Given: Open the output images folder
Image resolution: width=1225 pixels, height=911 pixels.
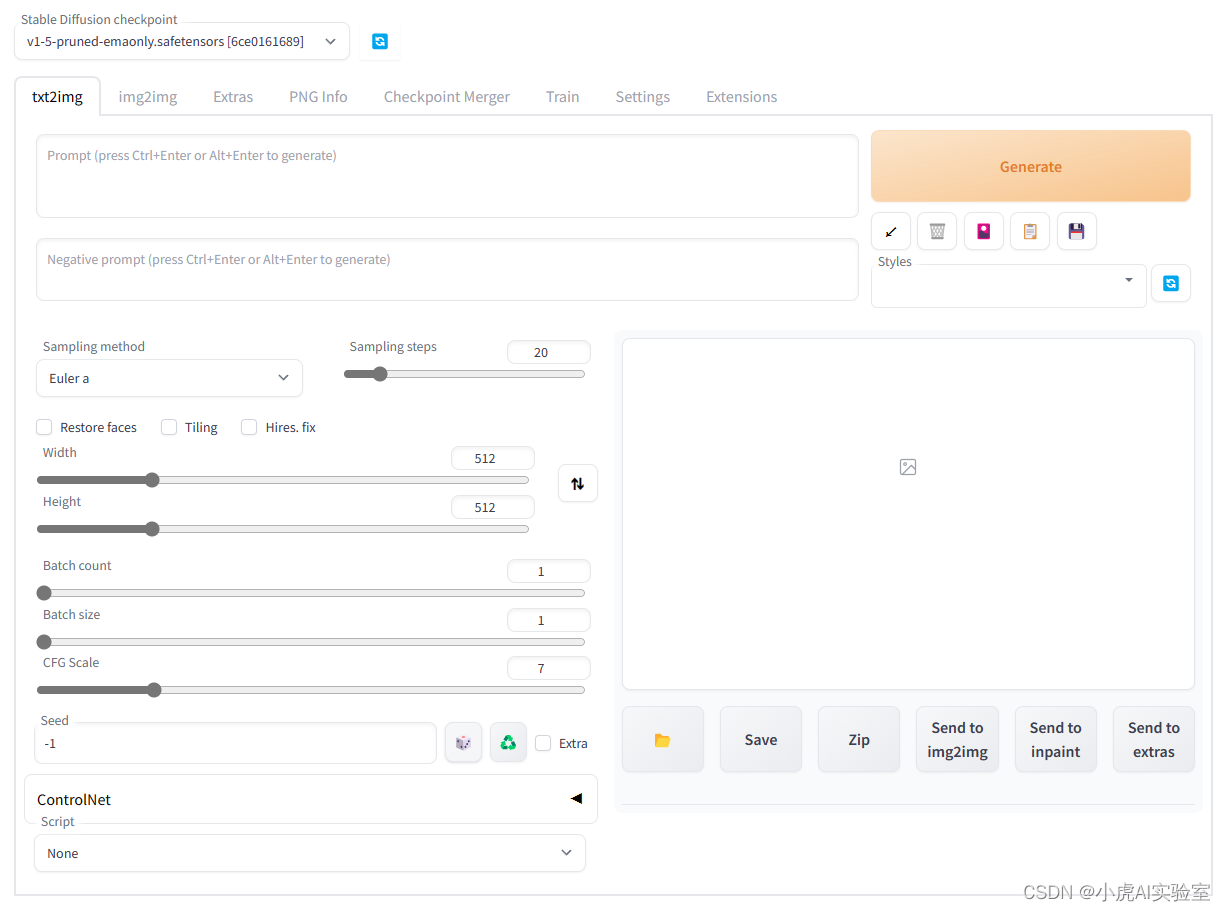Looking at the screenshot, I should click(663, 740).
